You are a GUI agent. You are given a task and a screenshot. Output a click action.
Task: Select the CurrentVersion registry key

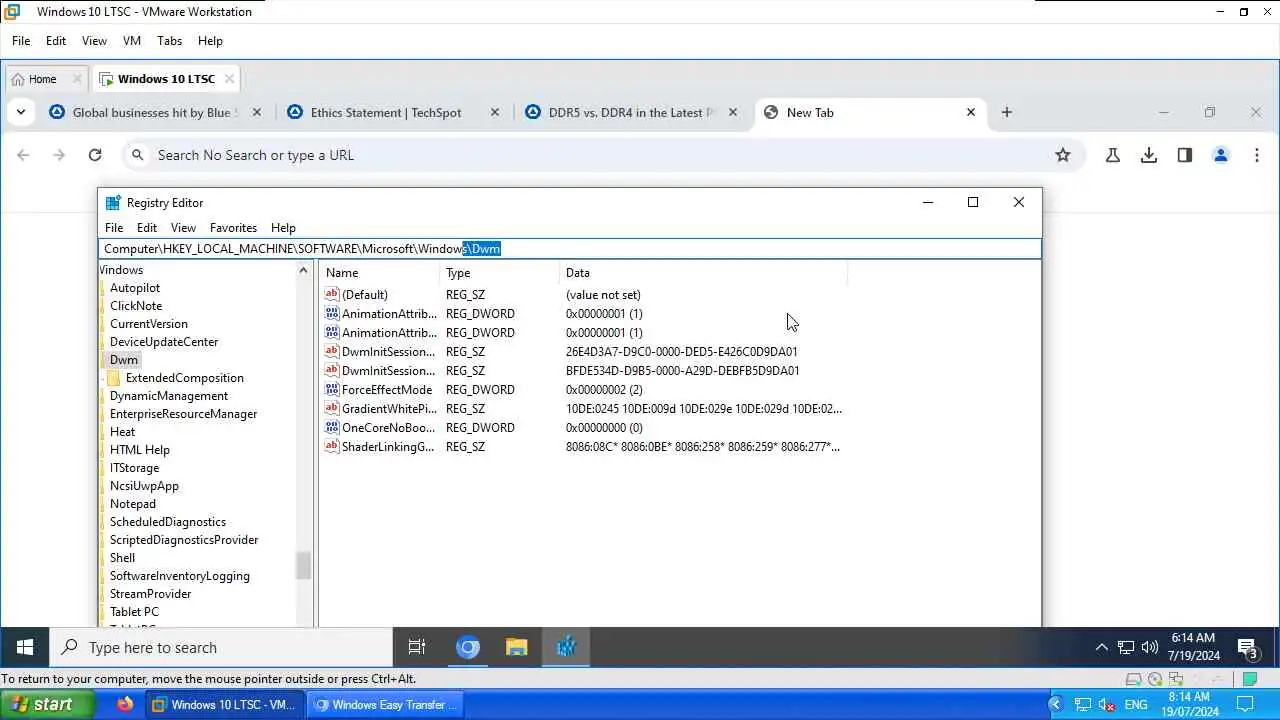(x=149, y=324)
